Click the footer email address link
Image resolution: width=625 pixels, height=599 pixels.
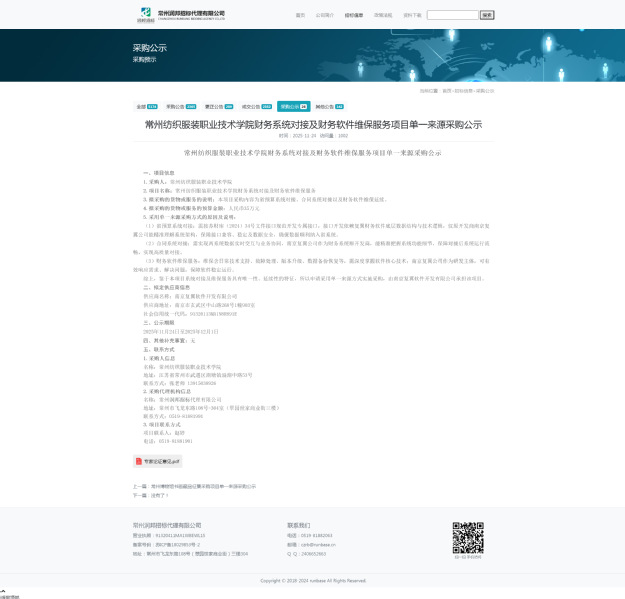point(318,544)
